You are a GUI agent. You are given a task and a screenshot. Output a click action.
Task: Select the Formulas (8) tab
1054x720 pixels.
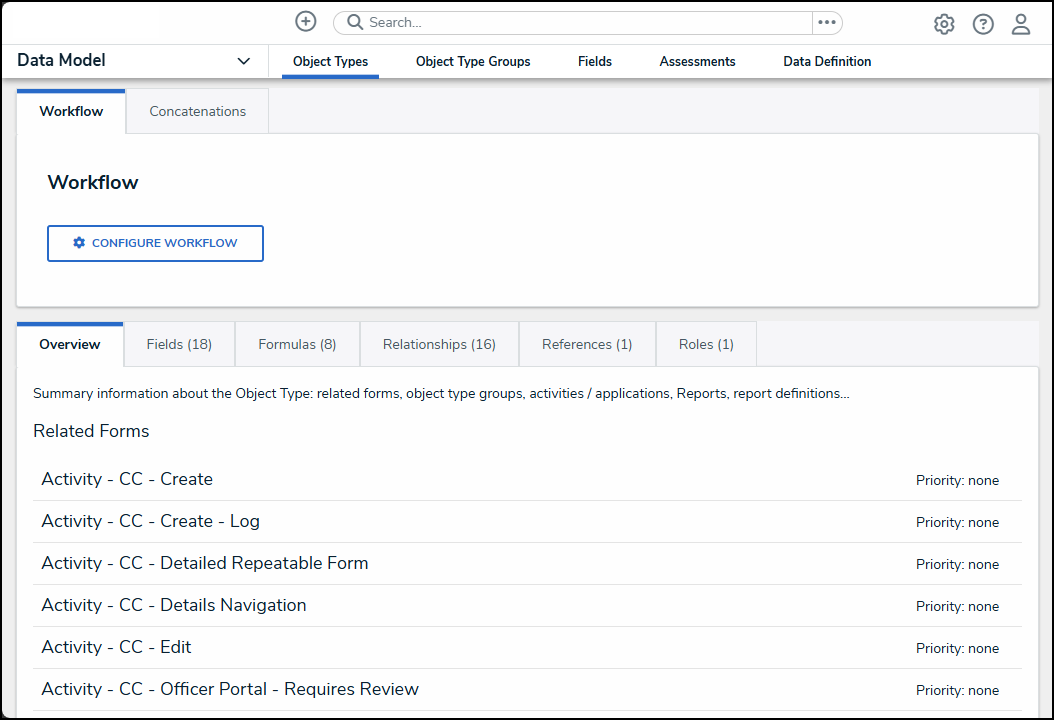coord(297,344)
